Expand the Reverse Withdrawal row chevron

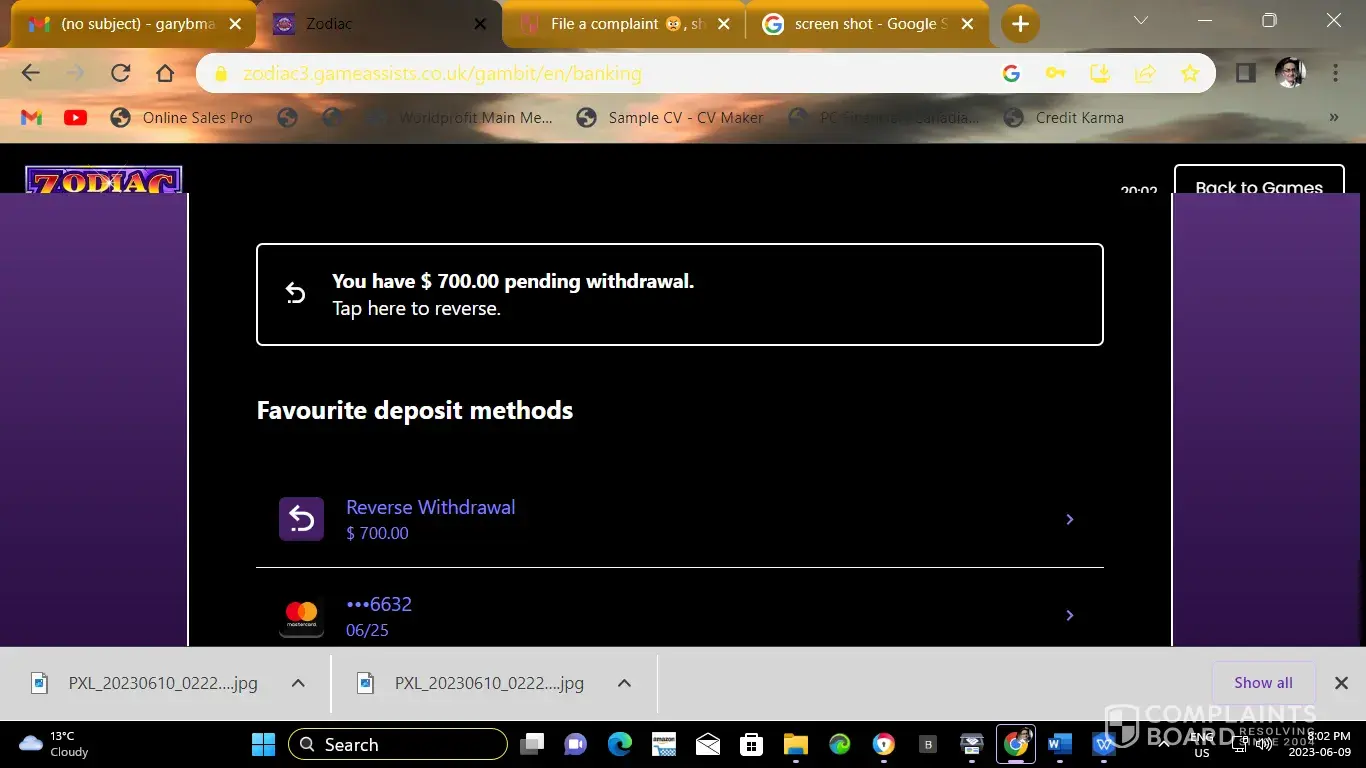(x=1069, y=519)
